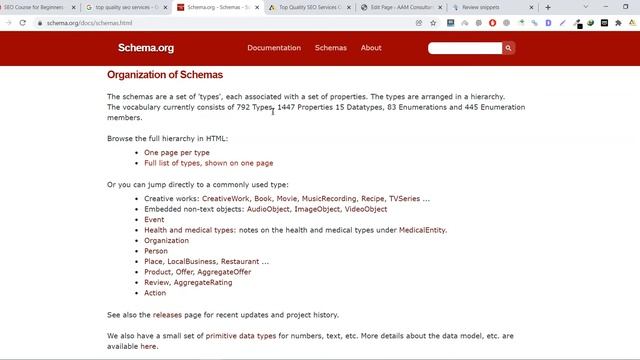Open the link chain extension icon
Image resolution: width=640 pixels, height=360 pixels.
point(535,23)
